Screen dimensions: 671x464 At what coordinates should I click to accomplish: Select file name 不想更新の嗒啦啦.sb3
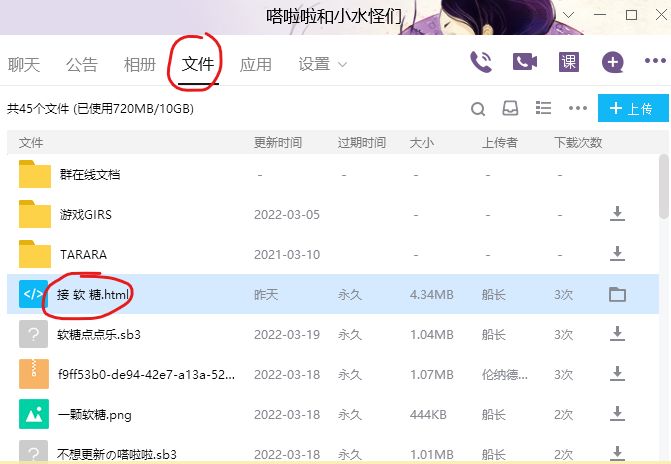(x=117, y=454)
